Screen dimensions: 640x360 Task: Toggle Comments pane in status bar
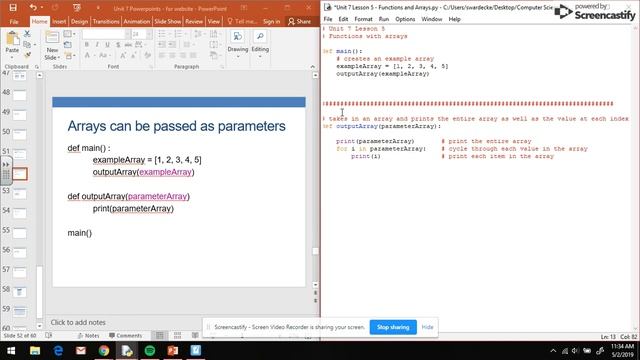[125, 336]
